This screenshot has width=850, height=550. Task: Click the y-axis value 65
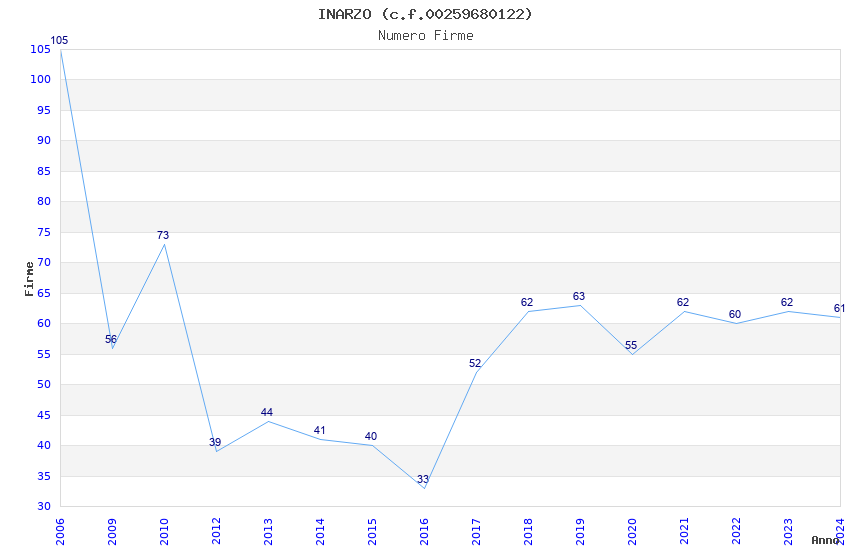point(43,293)
